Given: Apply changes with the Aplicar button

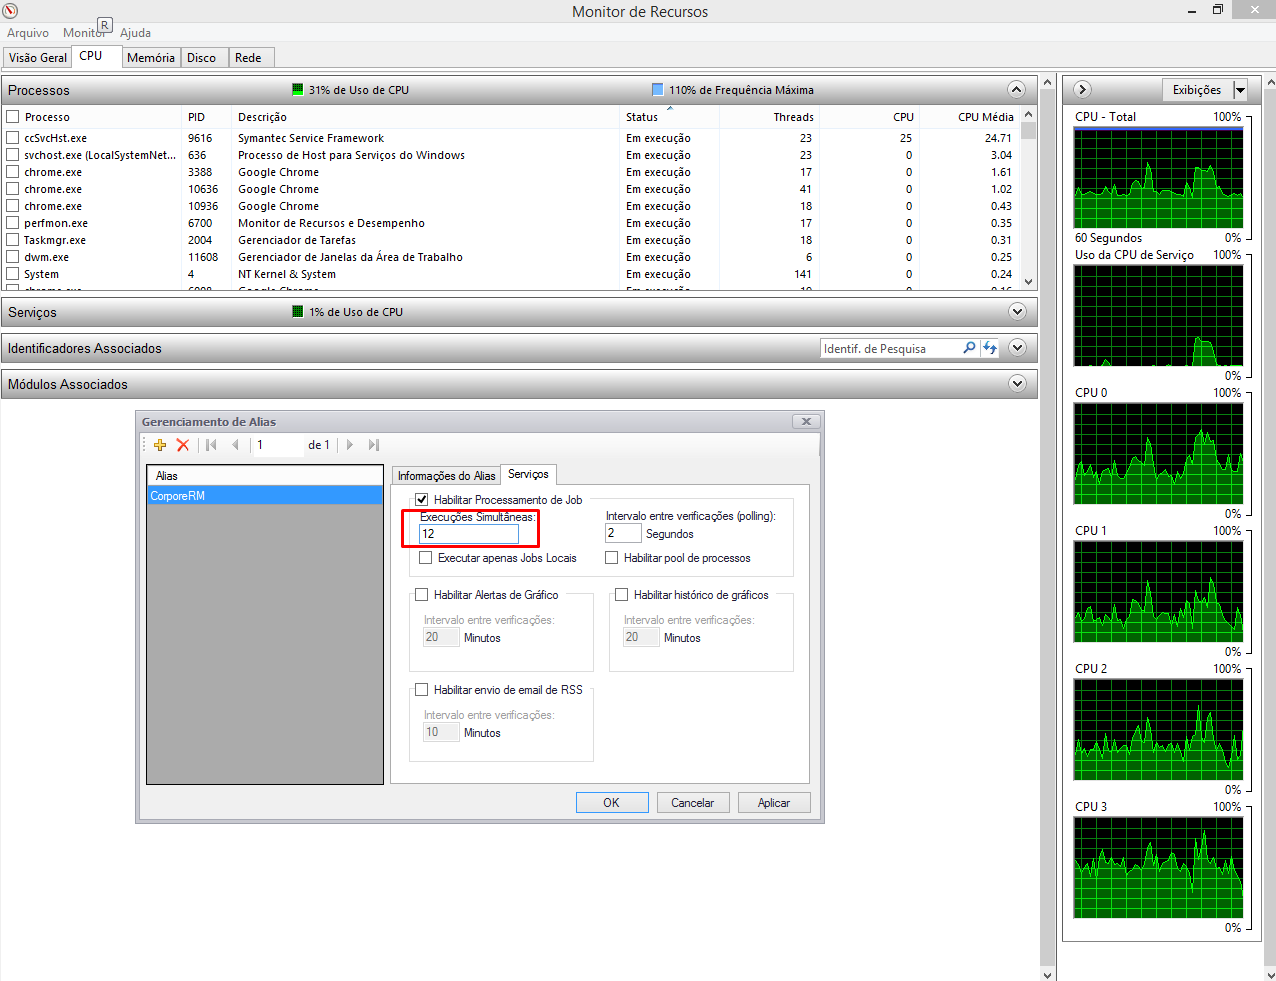Looking at the screenshot, I should [x=774, y=802].
